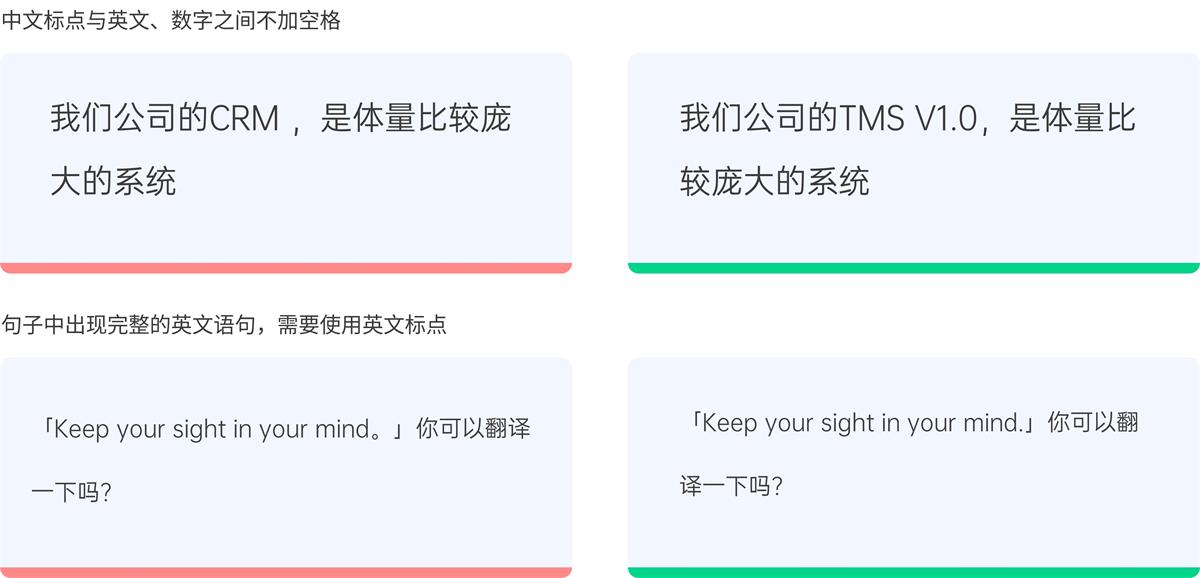Click the green bar under the TMS card
The width and height of the screenshot is (1200, 578).
point(913,268)
